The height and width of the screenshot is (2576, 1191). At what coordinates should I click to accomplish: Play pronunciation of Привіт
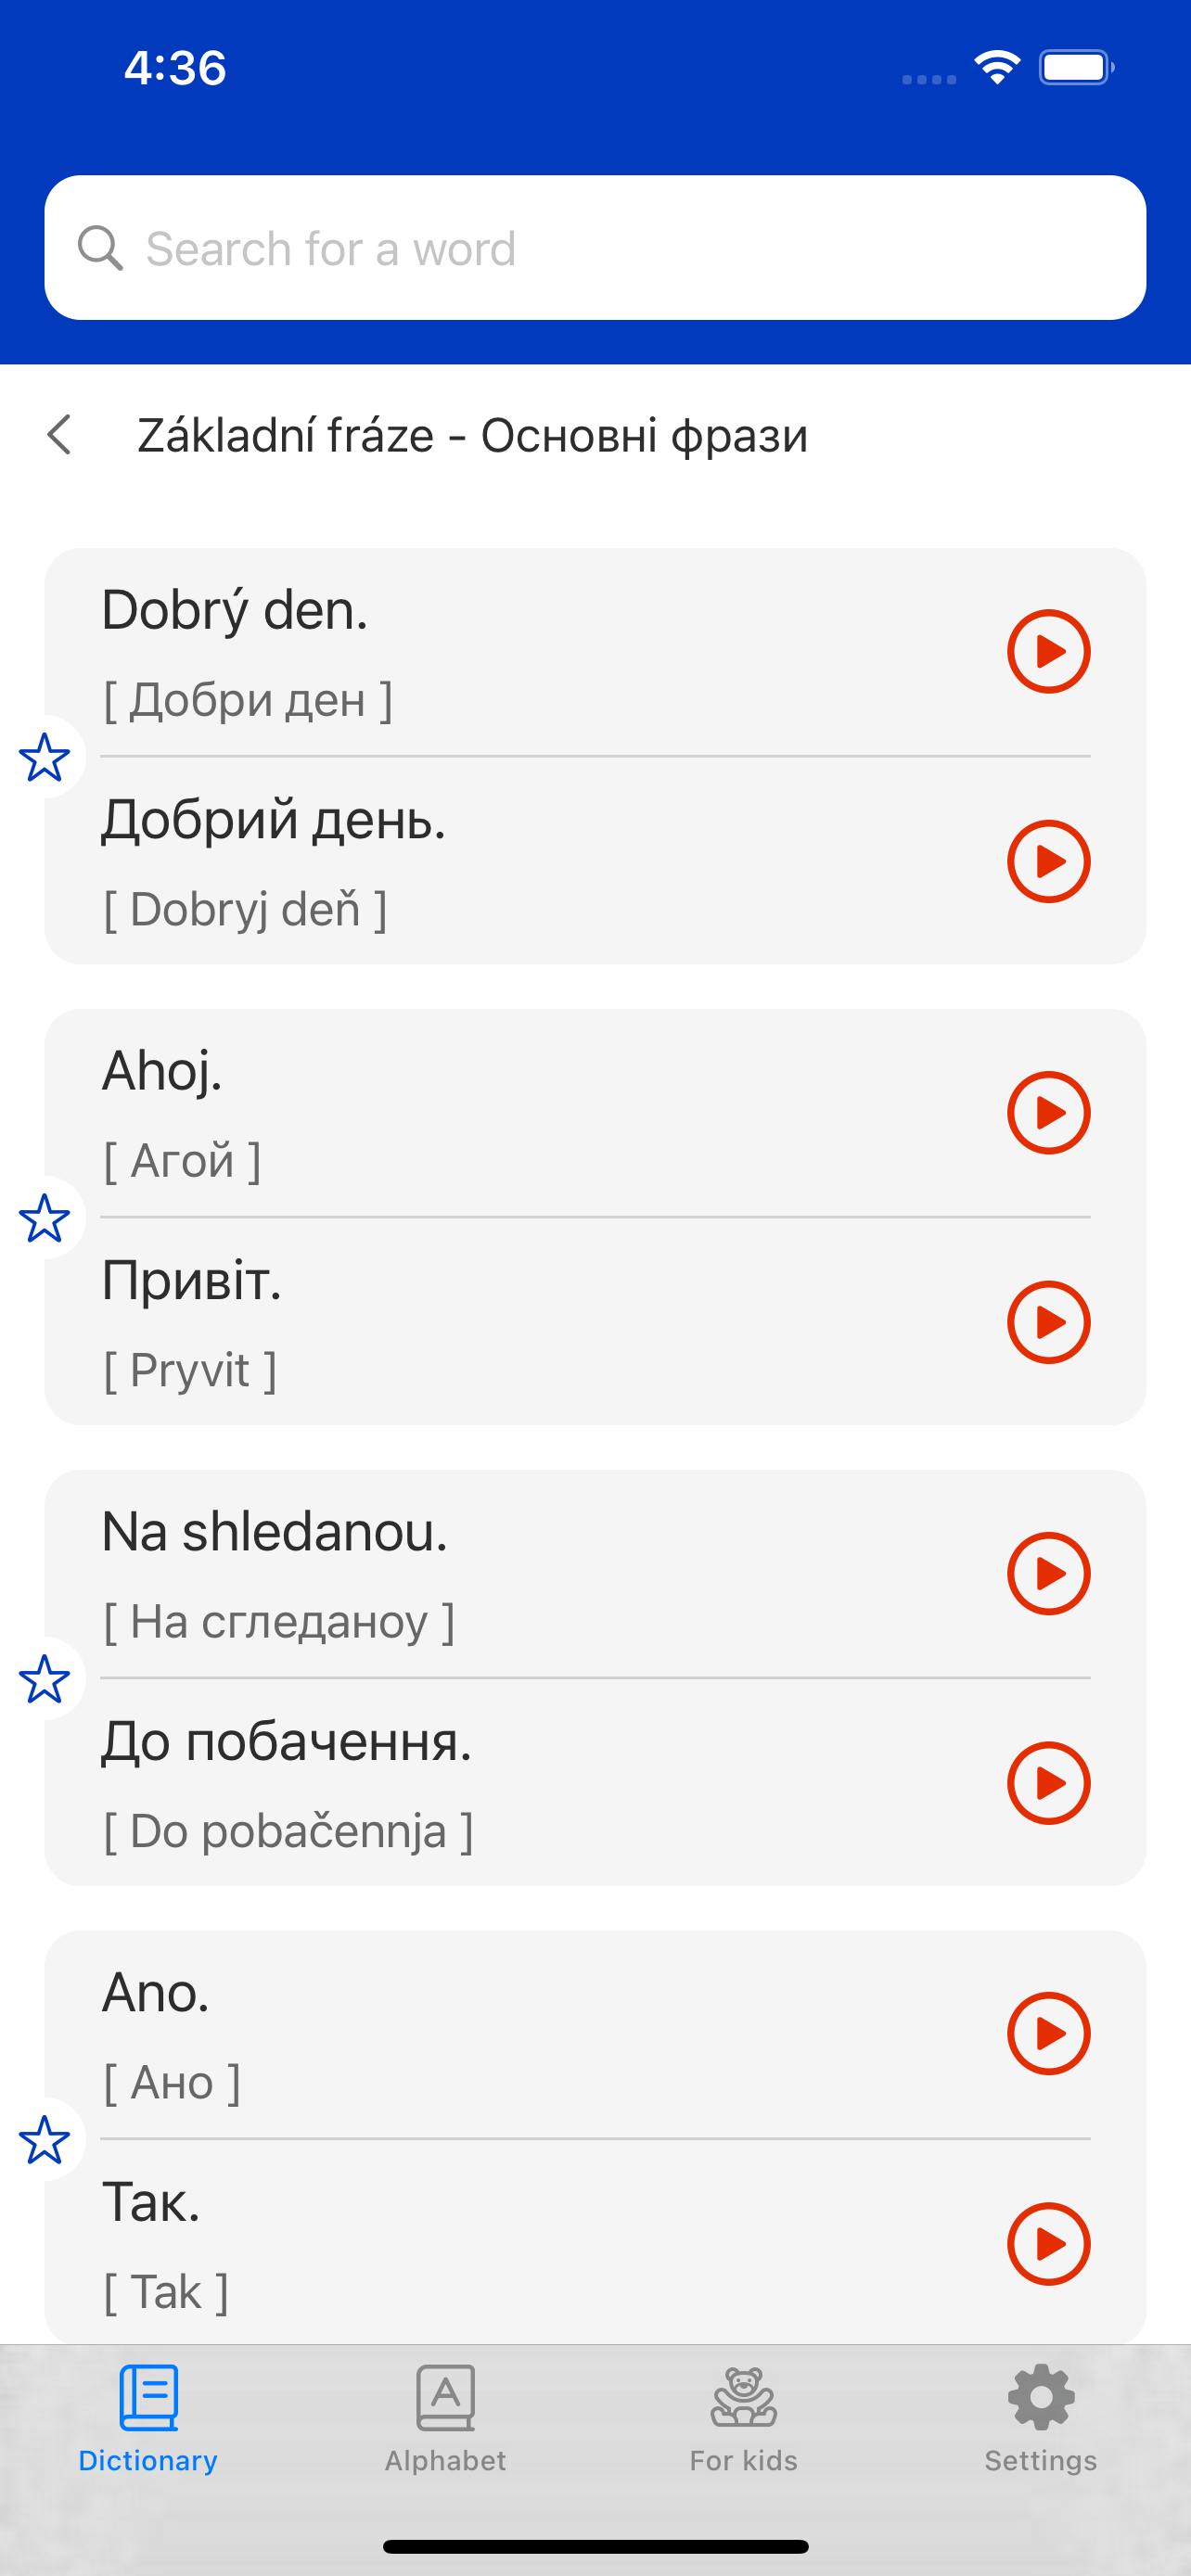click(1048, 1322)
